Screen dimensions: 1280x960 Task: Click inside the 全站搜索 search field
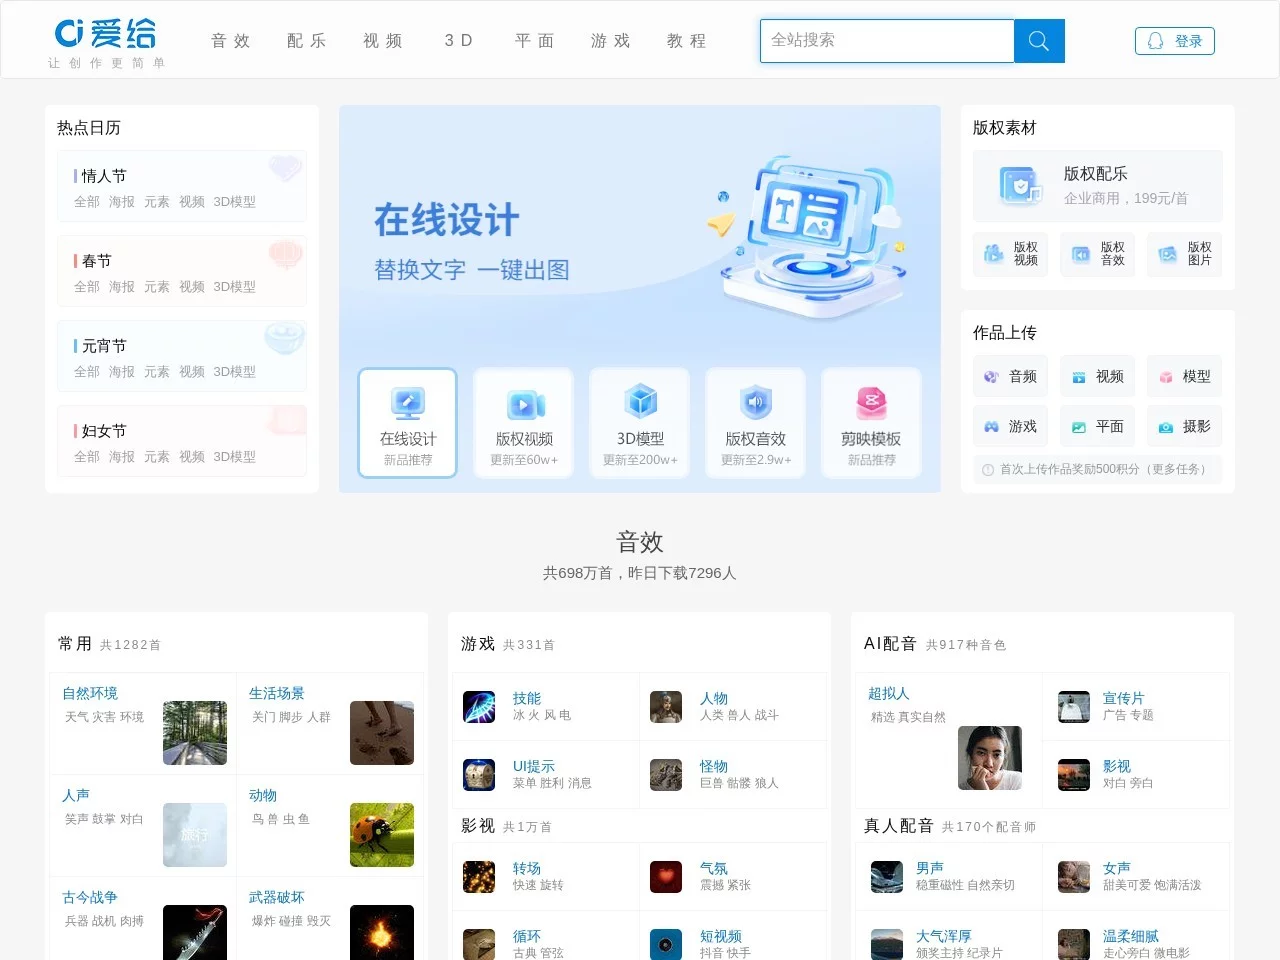click(886, 41)
